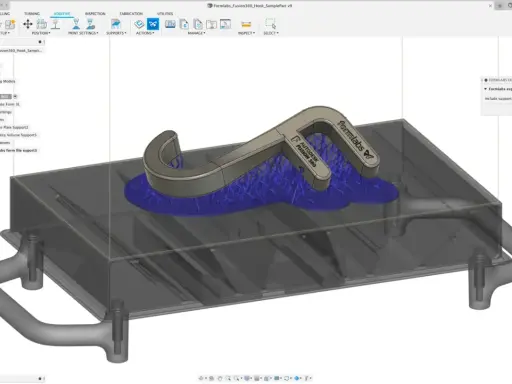
Task: Click the fourth Manage group icon
Action: [x=211, y=24]
